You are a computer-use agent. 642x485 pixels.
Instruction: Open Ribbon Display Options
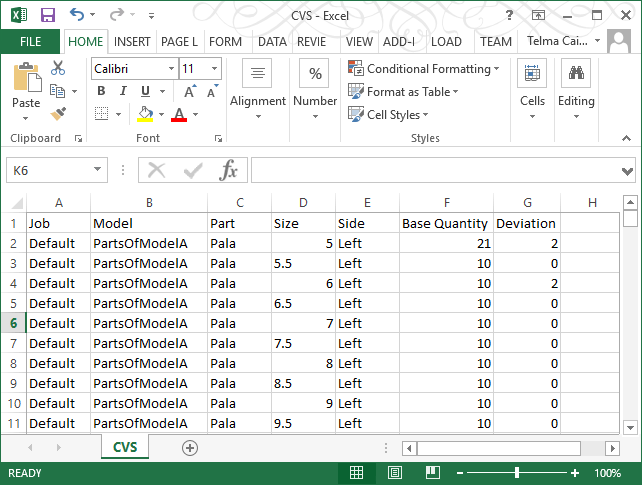click(x=538, y=16)
